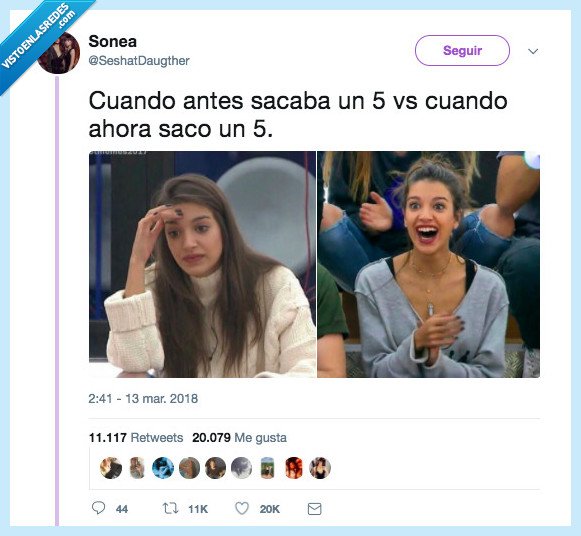Image resolution: width=581 pixels, height=536 pixels.
Task: Click the 44 replies count
Action: coord(122,509)
